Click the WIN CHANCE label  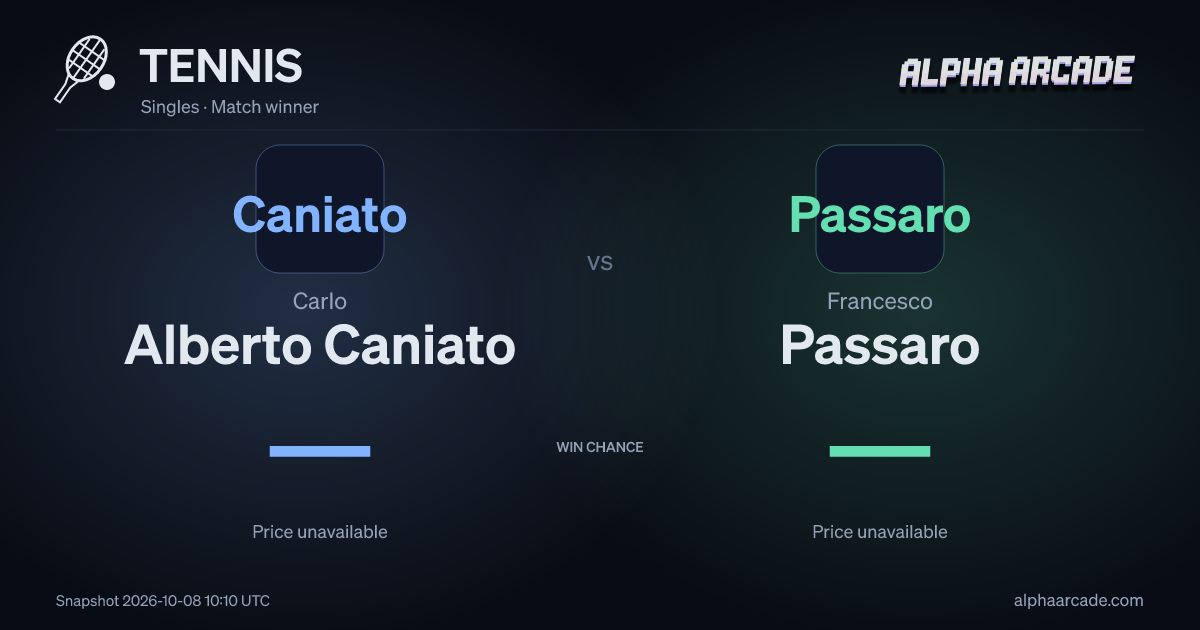(600, 447)
